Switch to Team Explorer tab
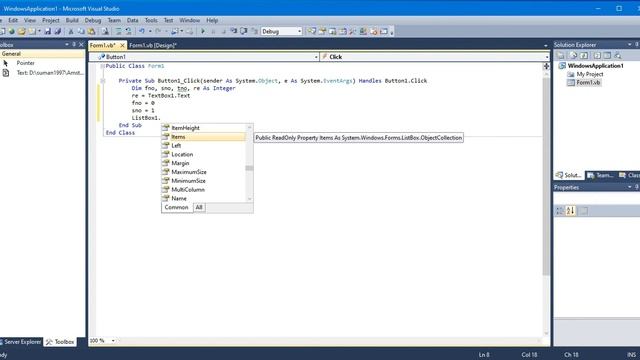The height and width of the screenshot is (360, 640). pos(600,175)
